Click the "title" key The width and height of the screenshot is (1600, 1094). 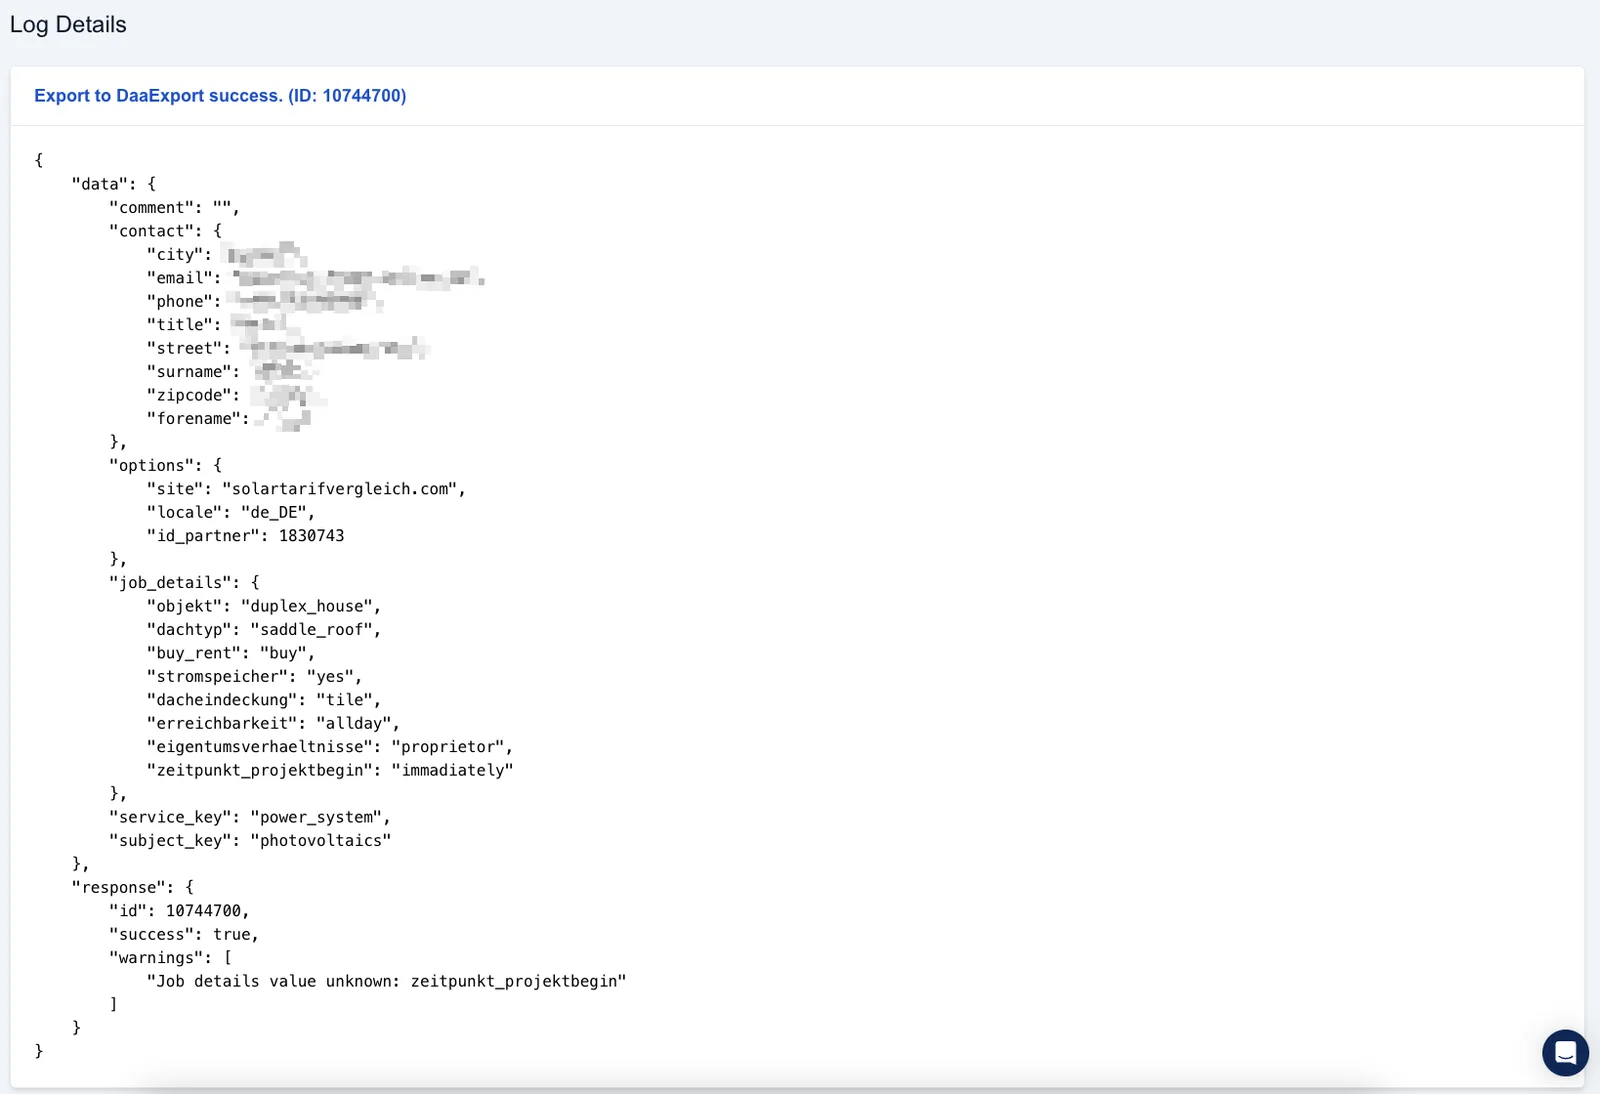180,325
